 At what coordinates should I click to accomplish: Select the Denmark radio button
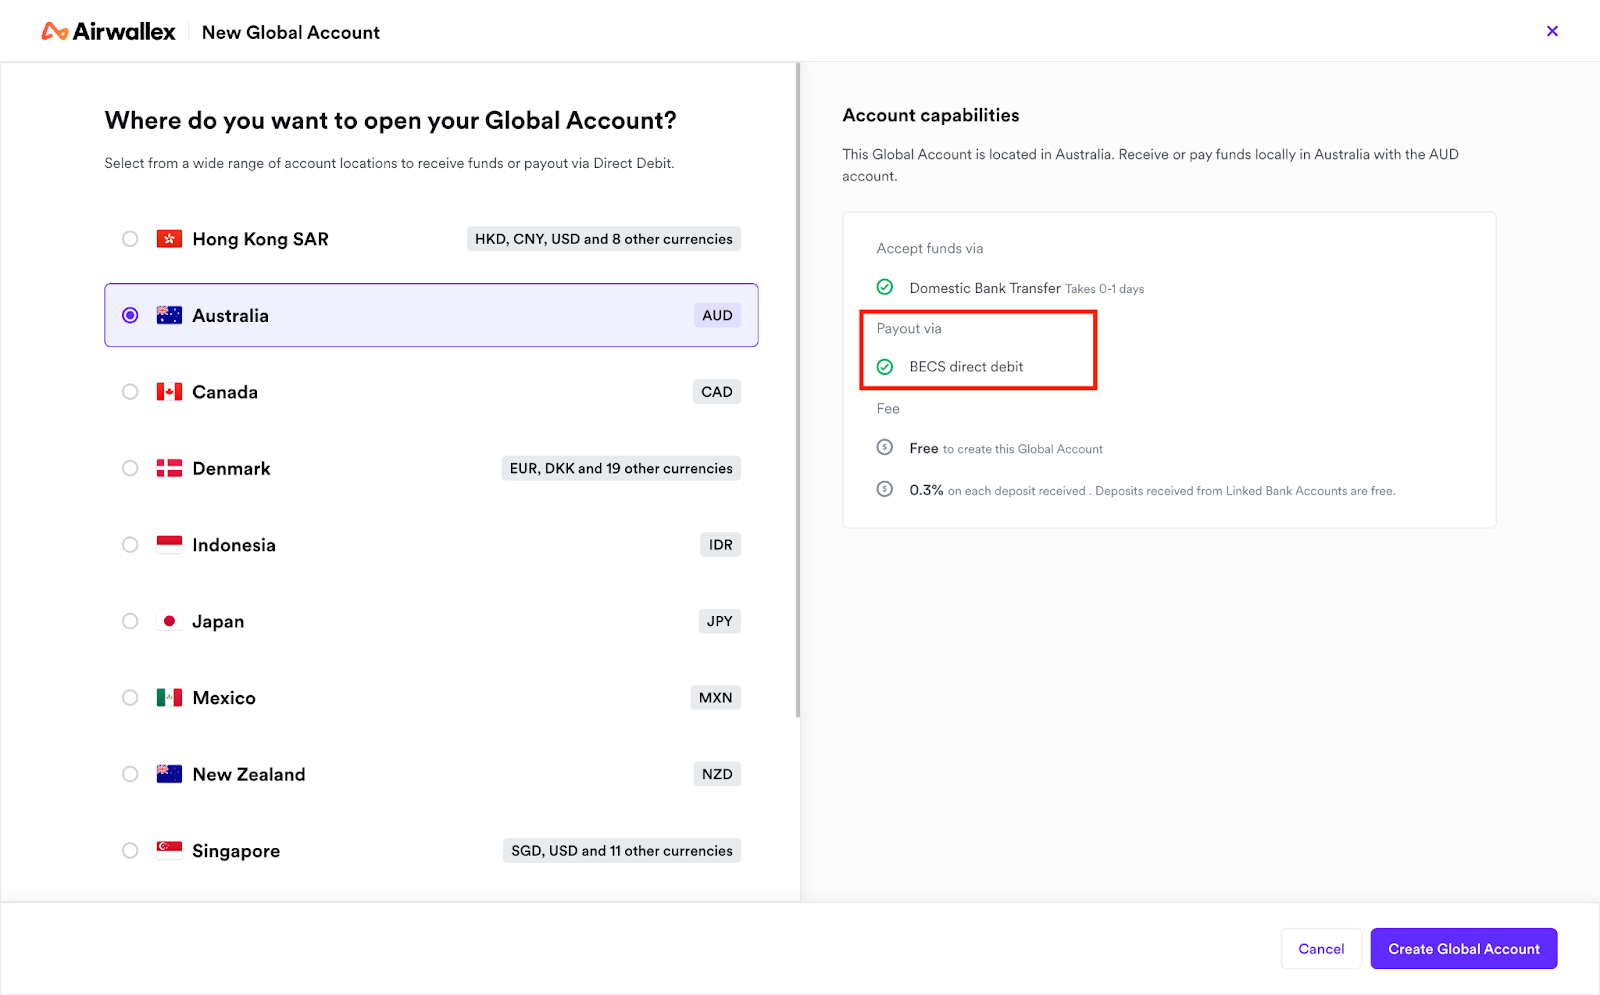pyautogui.click(x=130, y=468)
